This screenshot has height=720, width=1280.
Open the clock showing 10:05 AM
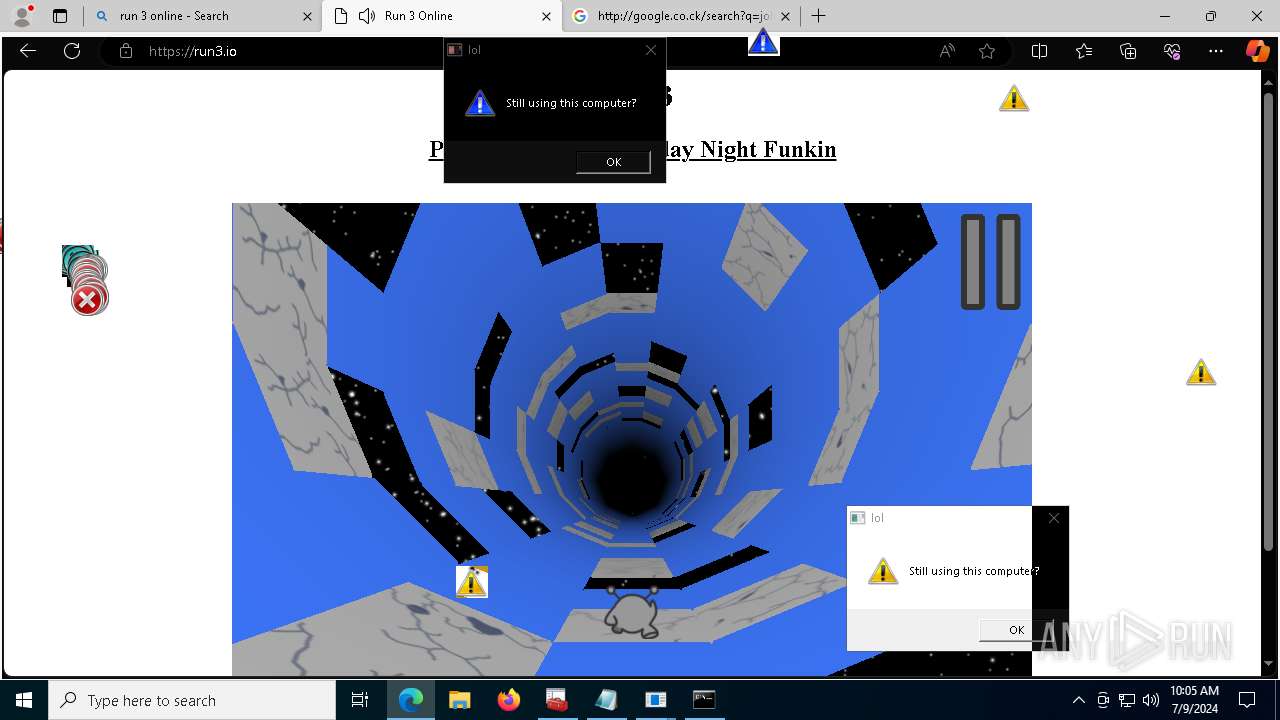(x=1194, y=700)
